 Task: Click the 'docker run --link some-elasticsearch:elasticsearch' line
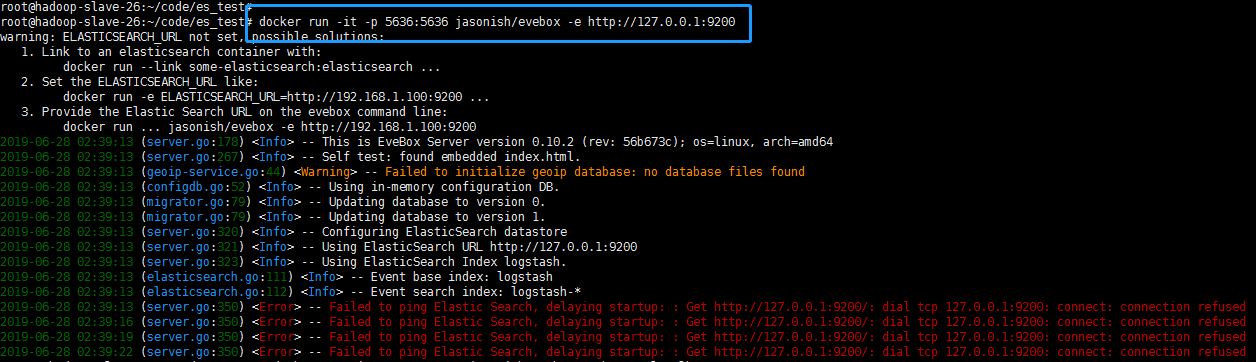251,66
